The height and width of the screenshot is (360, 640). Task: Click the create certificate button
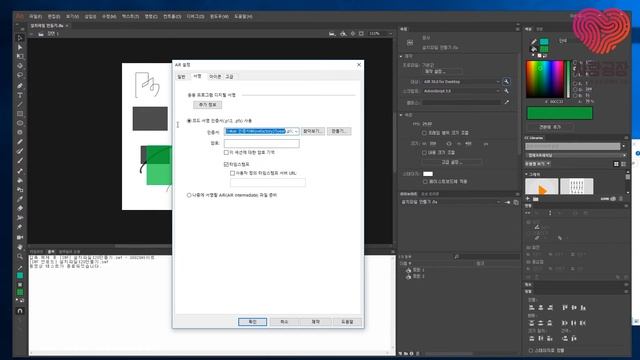[x=339, y=131]
